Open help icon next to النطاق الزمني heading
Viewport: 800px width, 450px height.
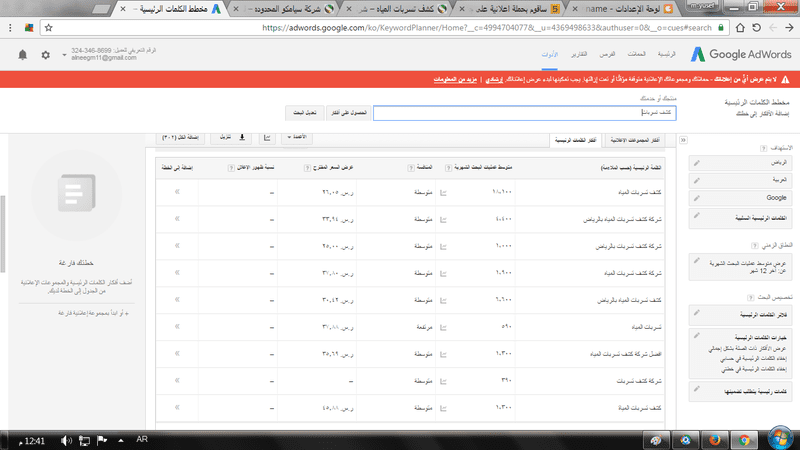(x=755, y=245)
